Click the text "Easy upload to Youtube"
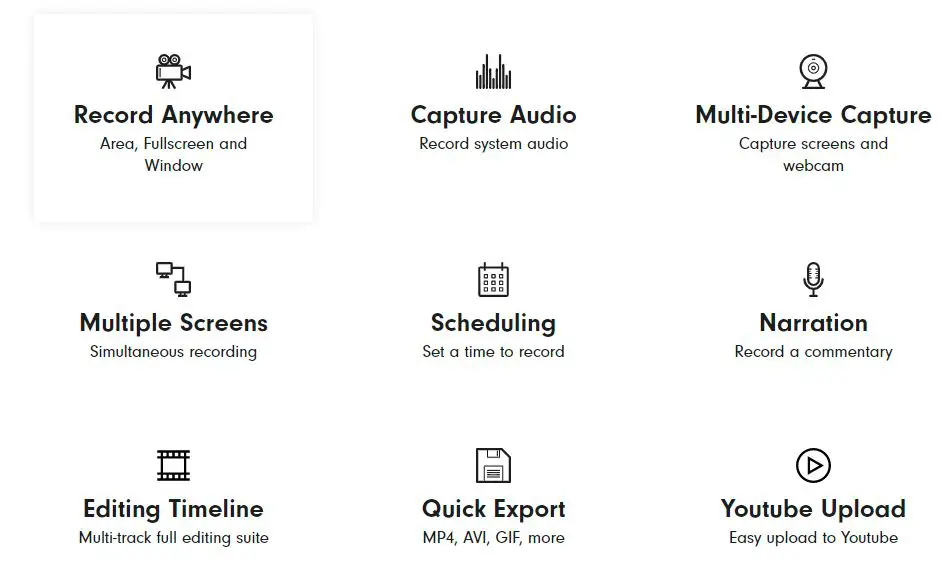 pyautogui.click(x=813, y=538)
